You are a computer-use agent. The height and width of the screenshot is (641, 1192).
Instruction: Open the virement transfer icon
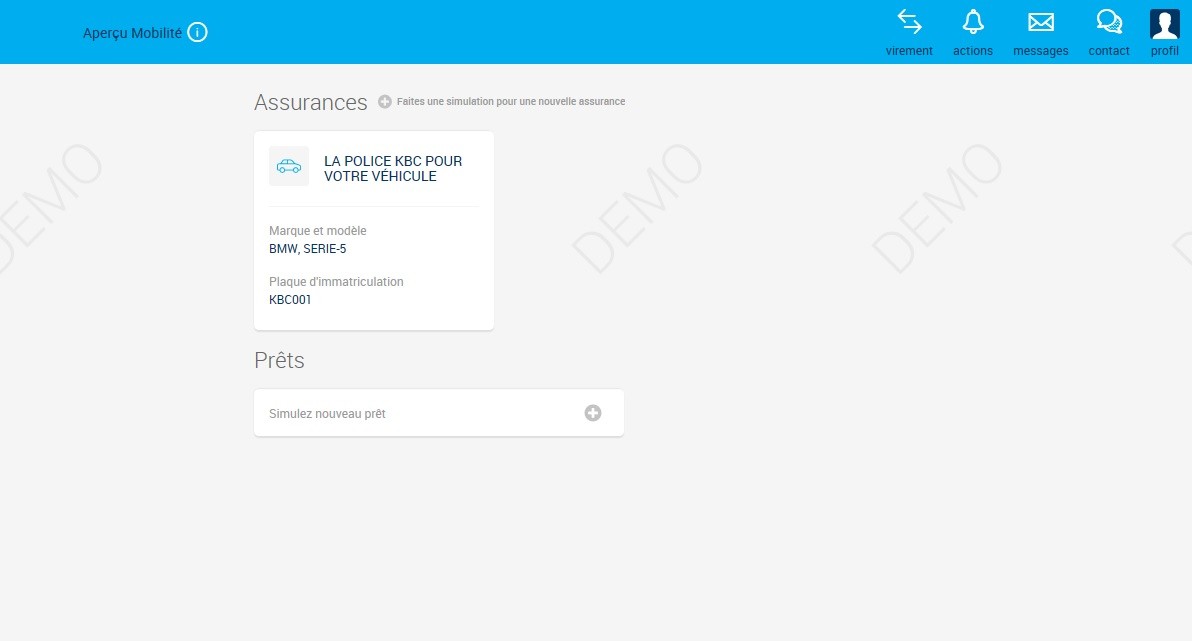(908, 21)
